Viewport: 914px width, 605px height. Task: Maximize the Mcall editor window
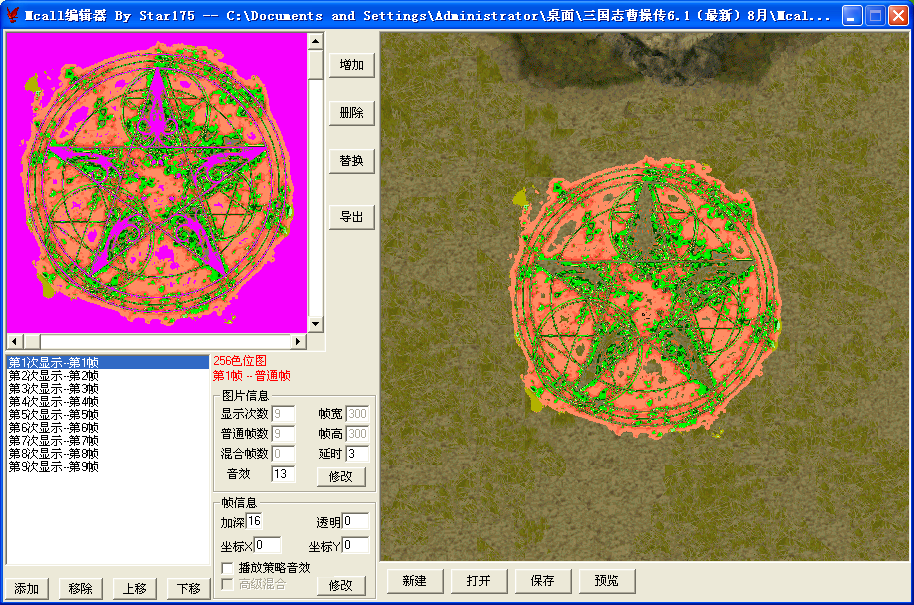tap(876, 16)
